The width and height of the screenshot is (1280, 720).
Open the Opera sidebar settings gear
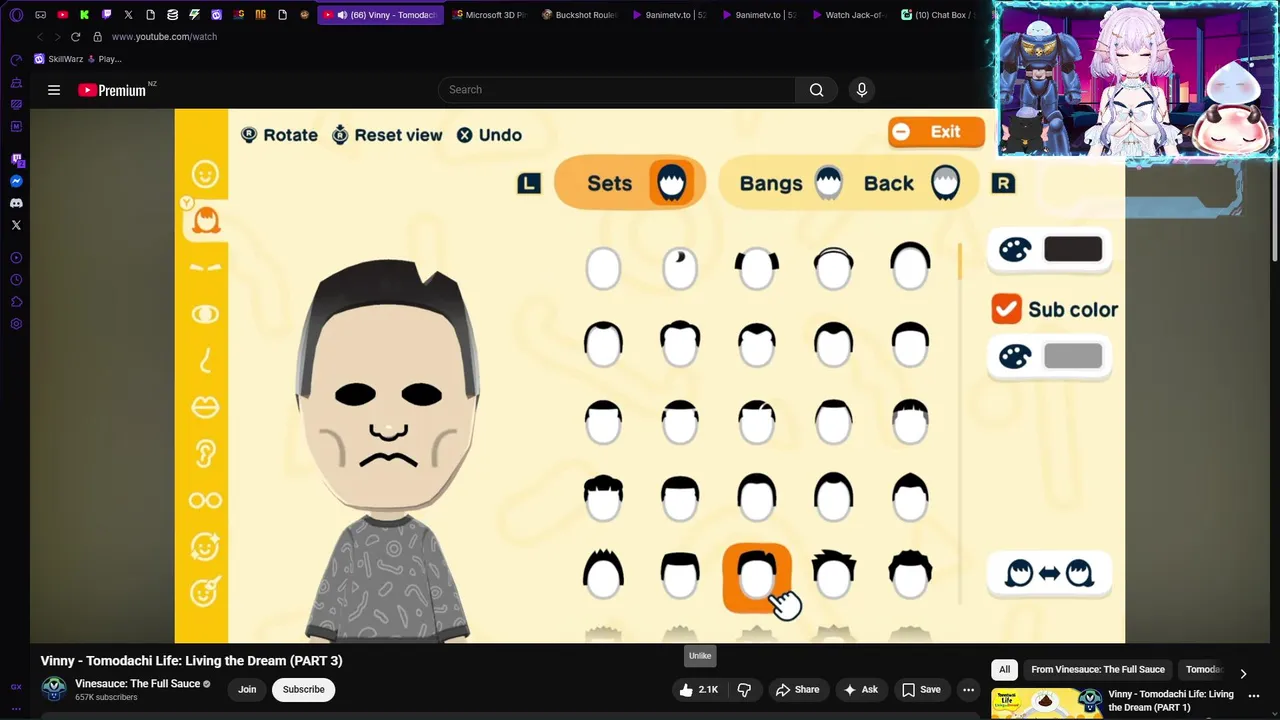point(16,324)
